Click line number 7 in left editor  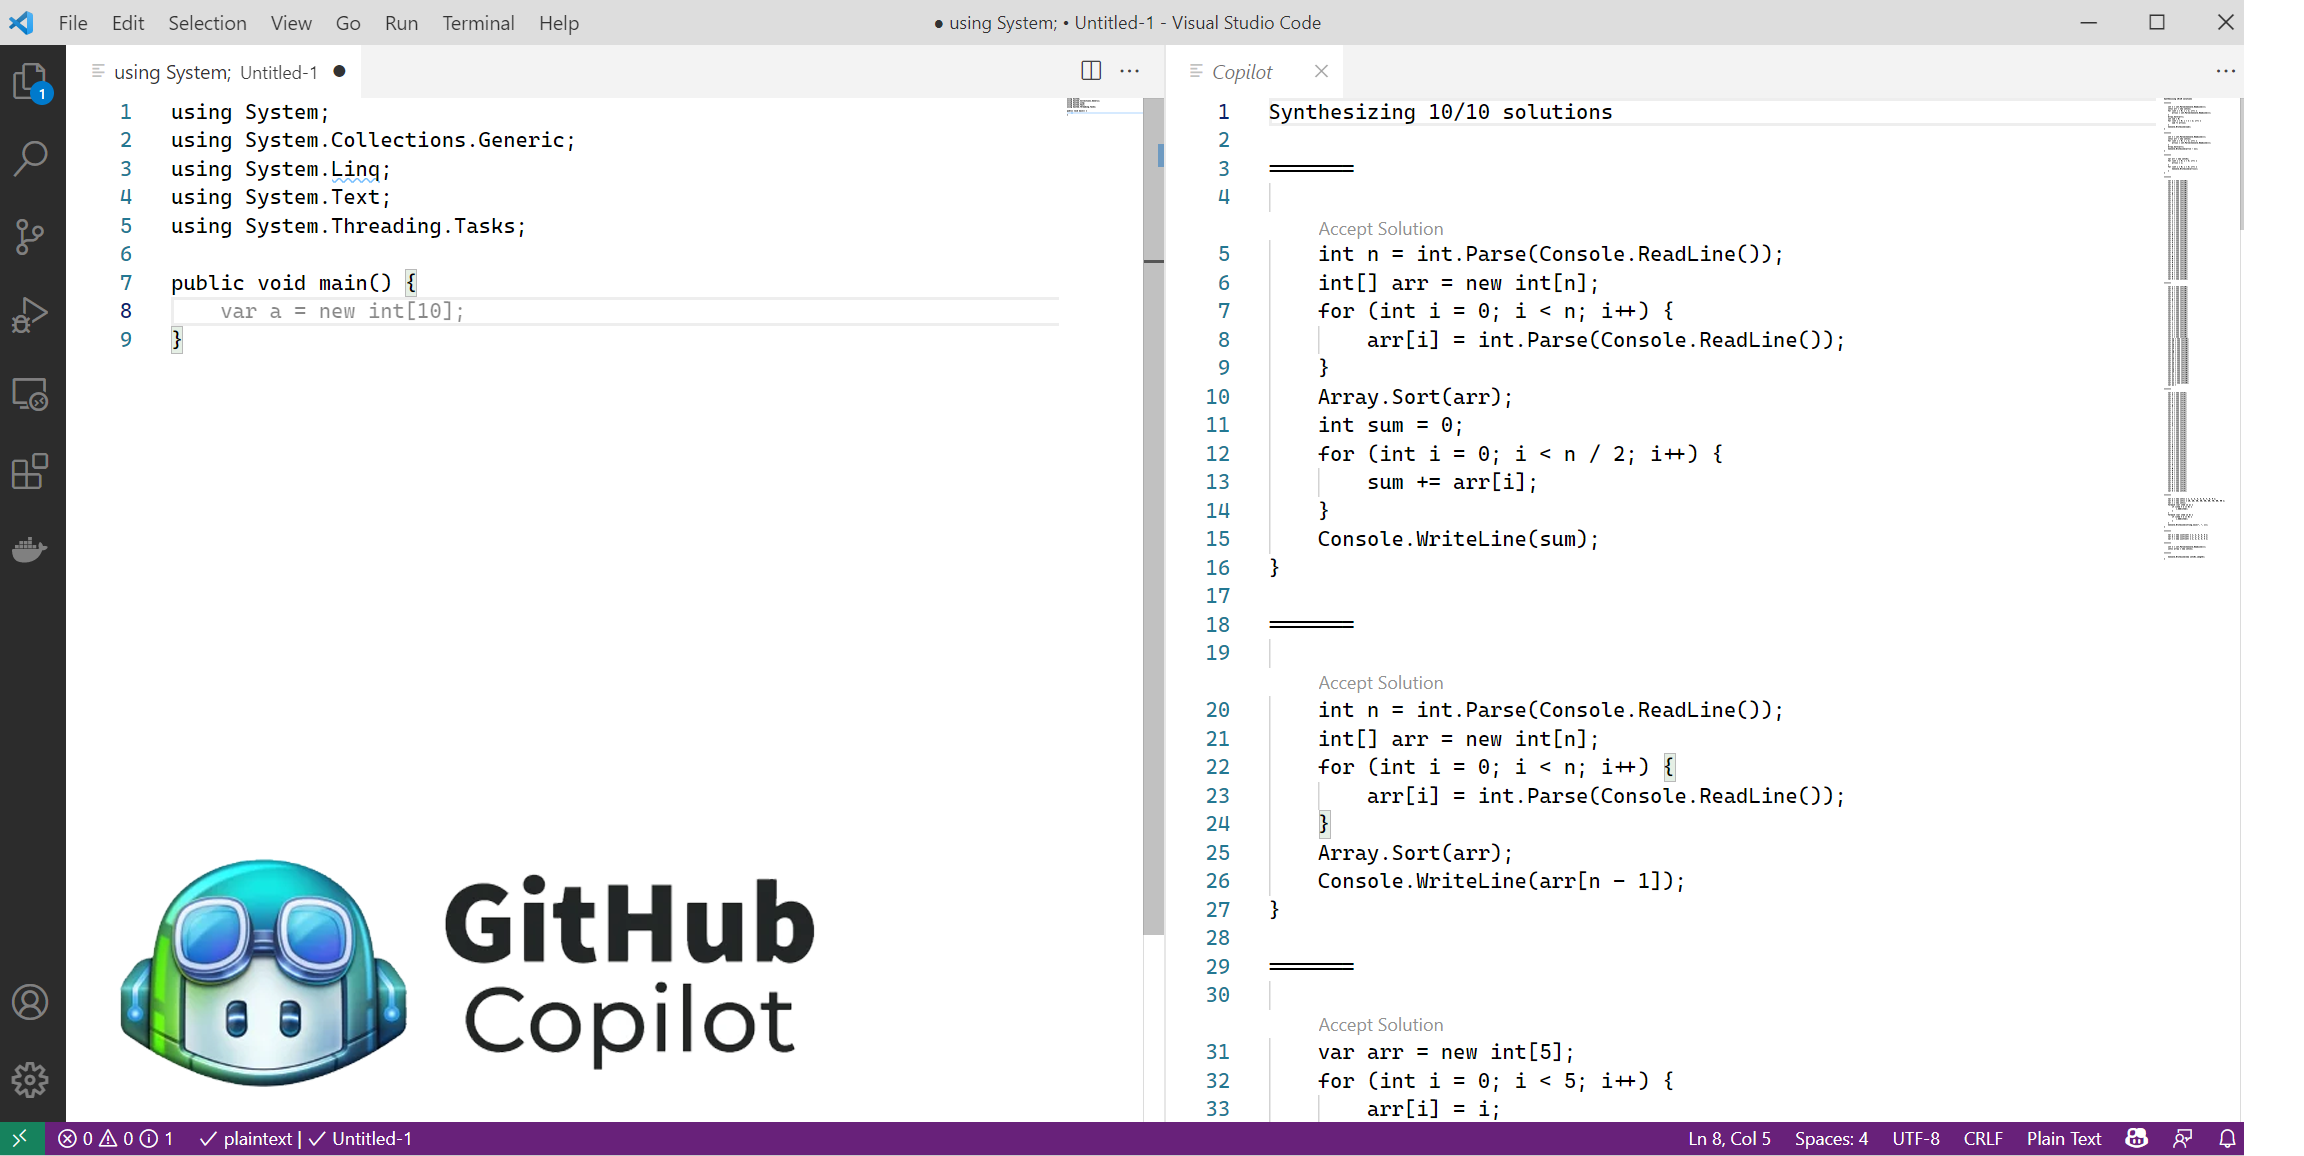pos(126,283)
